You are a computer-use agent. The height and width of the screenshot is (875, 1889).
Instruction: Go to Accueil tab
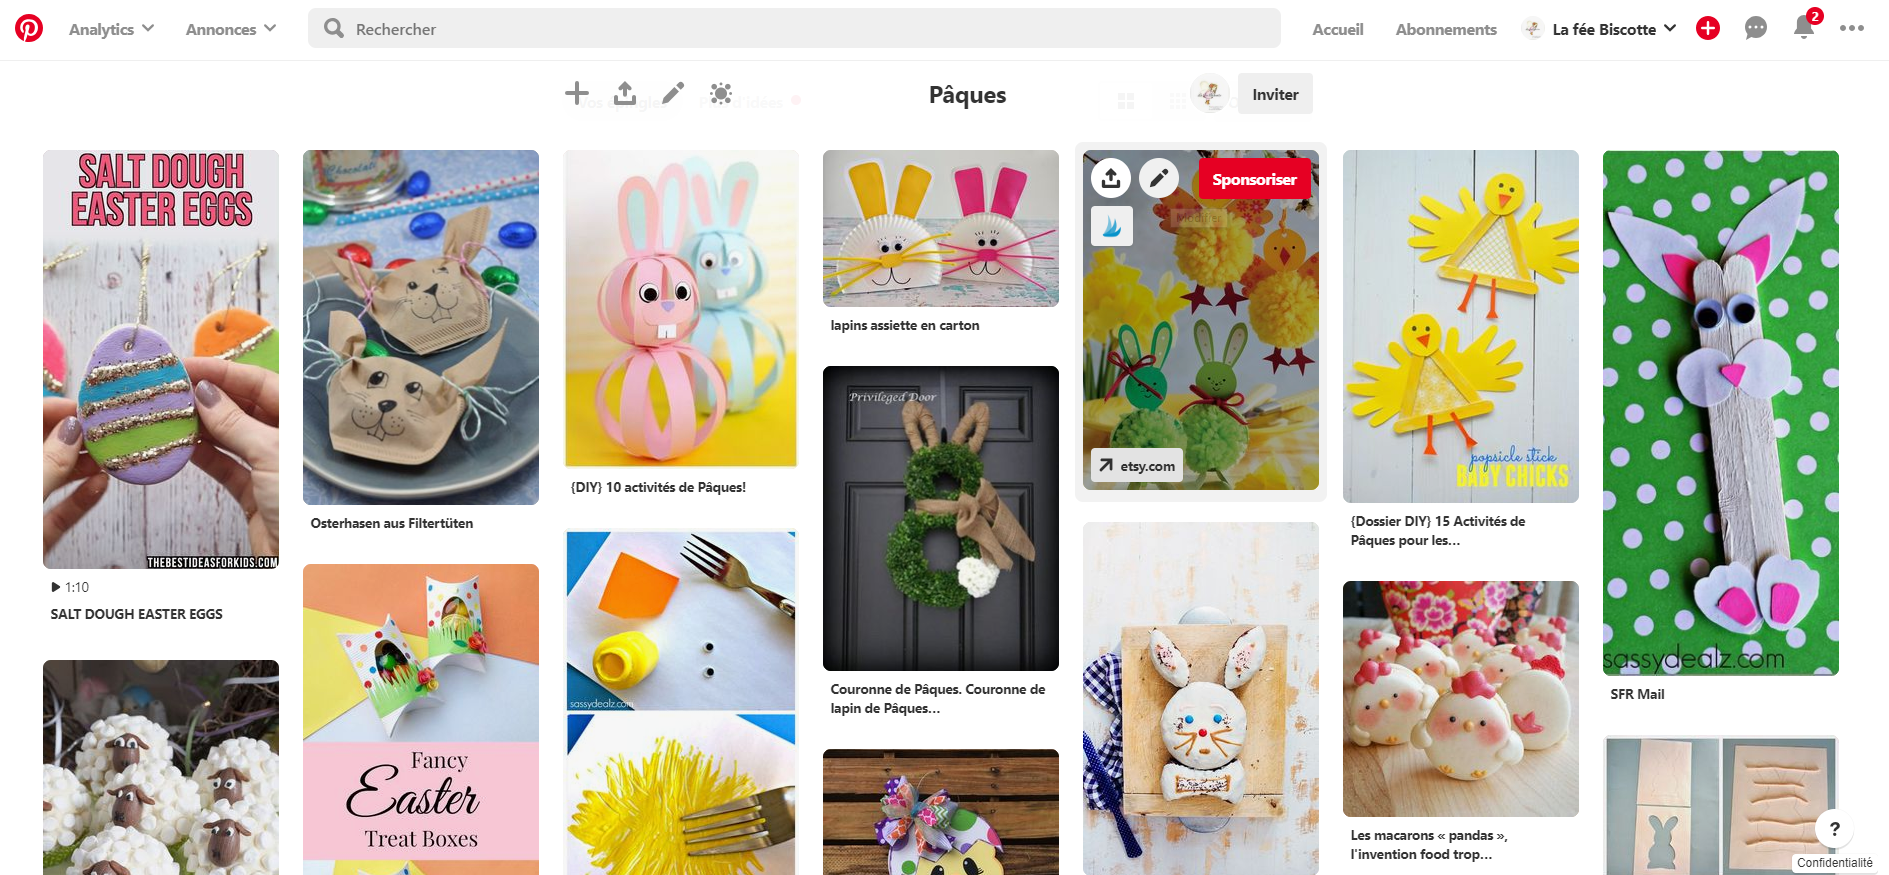(x=1338, y=29)
